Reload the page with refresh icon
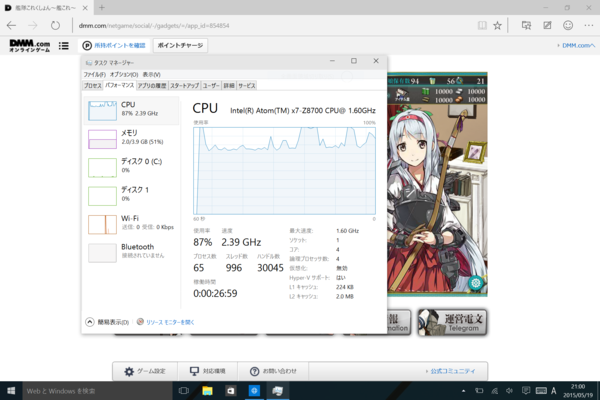The width and height of the screenshot is (600, 400). [55, 26]
